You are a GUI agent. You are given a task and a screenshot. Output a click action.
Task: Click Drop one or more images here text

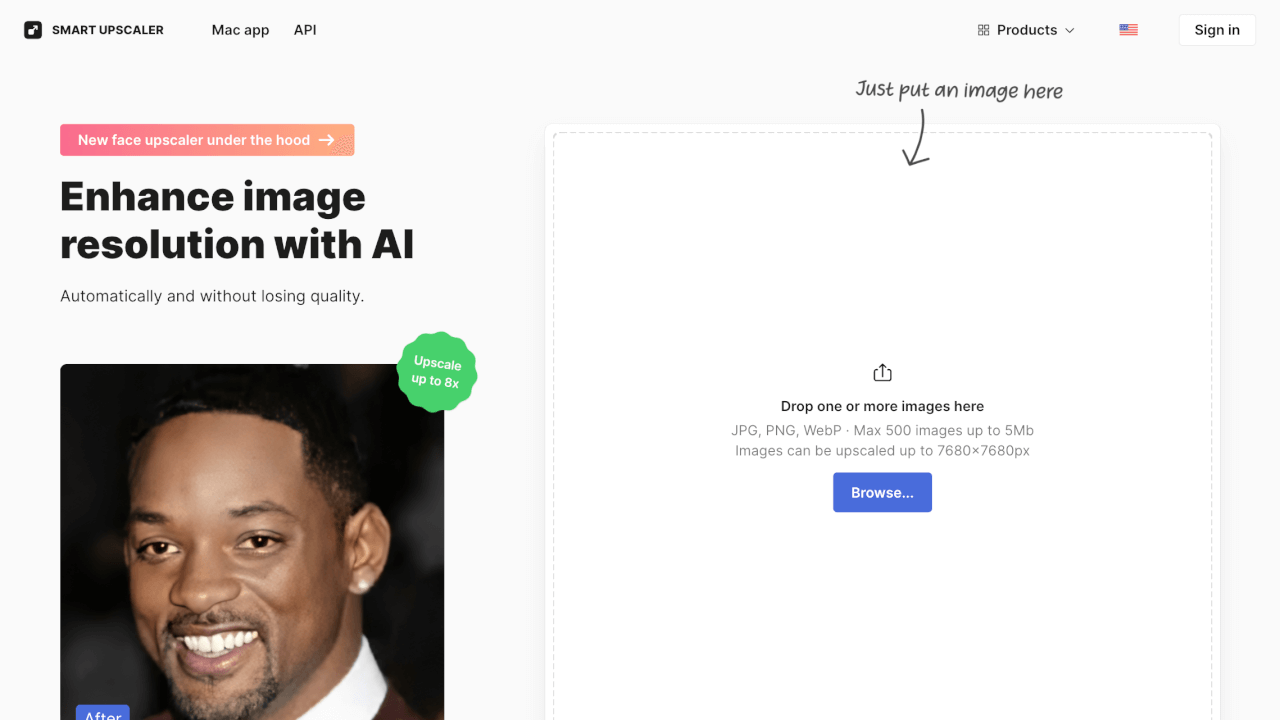(x=882, y=406)
